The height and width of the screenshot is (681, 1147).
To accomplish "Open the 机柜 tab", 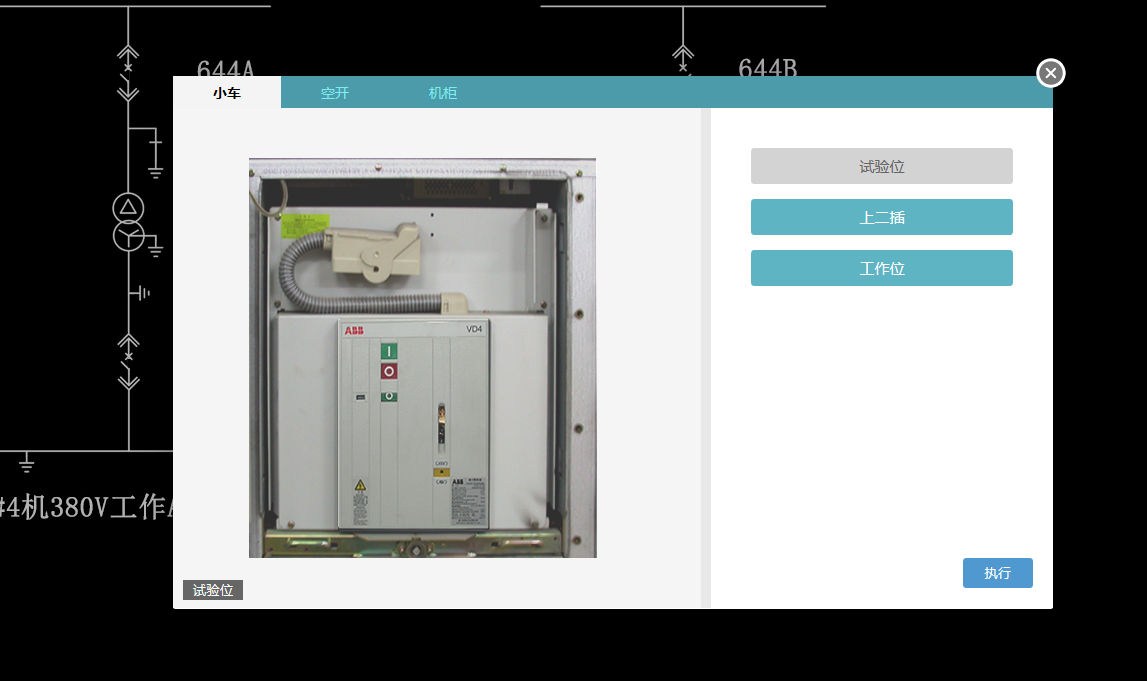I will coord(443,93).
